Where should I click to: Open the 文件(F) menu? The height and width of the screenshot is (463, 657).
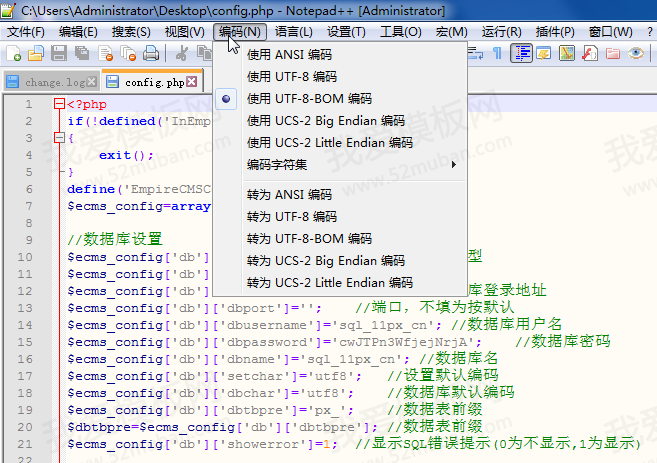pyautogui.click(x=26, y=32)
